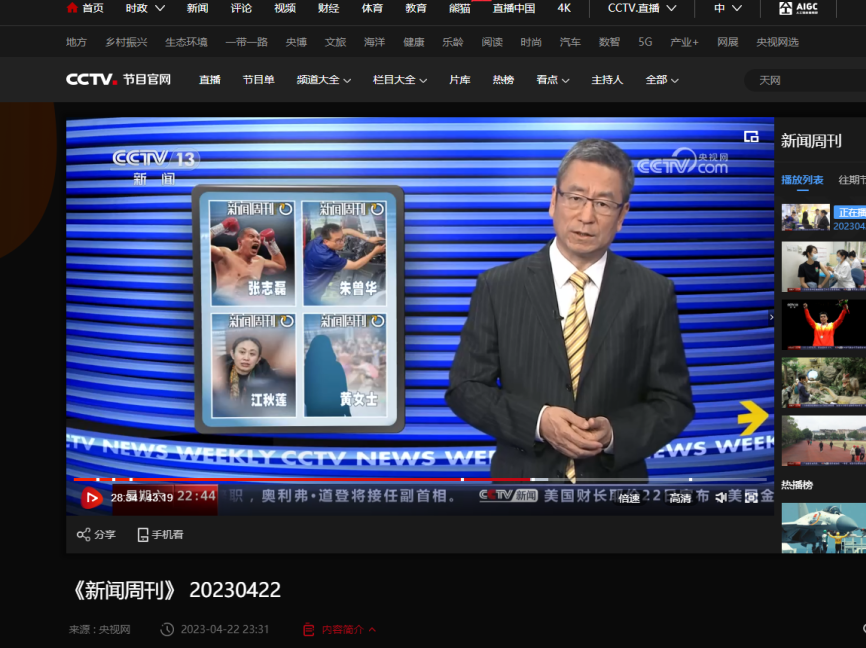Open 直播 in the program site menu
The height and width of the screenshot is (648, 866).
point(210,80)
